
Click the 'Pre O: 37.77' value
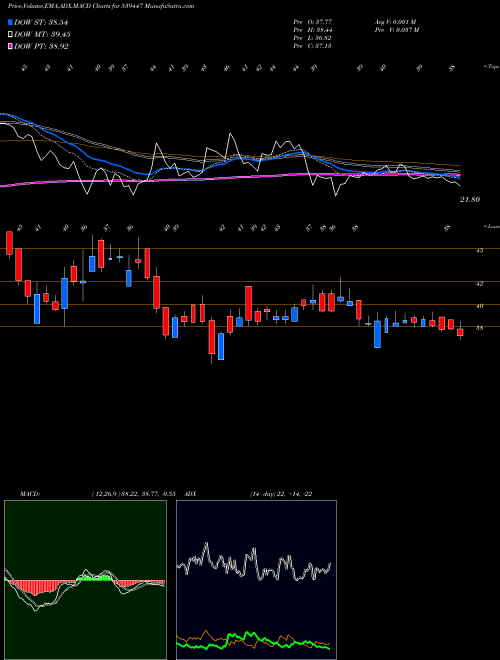(x=313, y=22)
